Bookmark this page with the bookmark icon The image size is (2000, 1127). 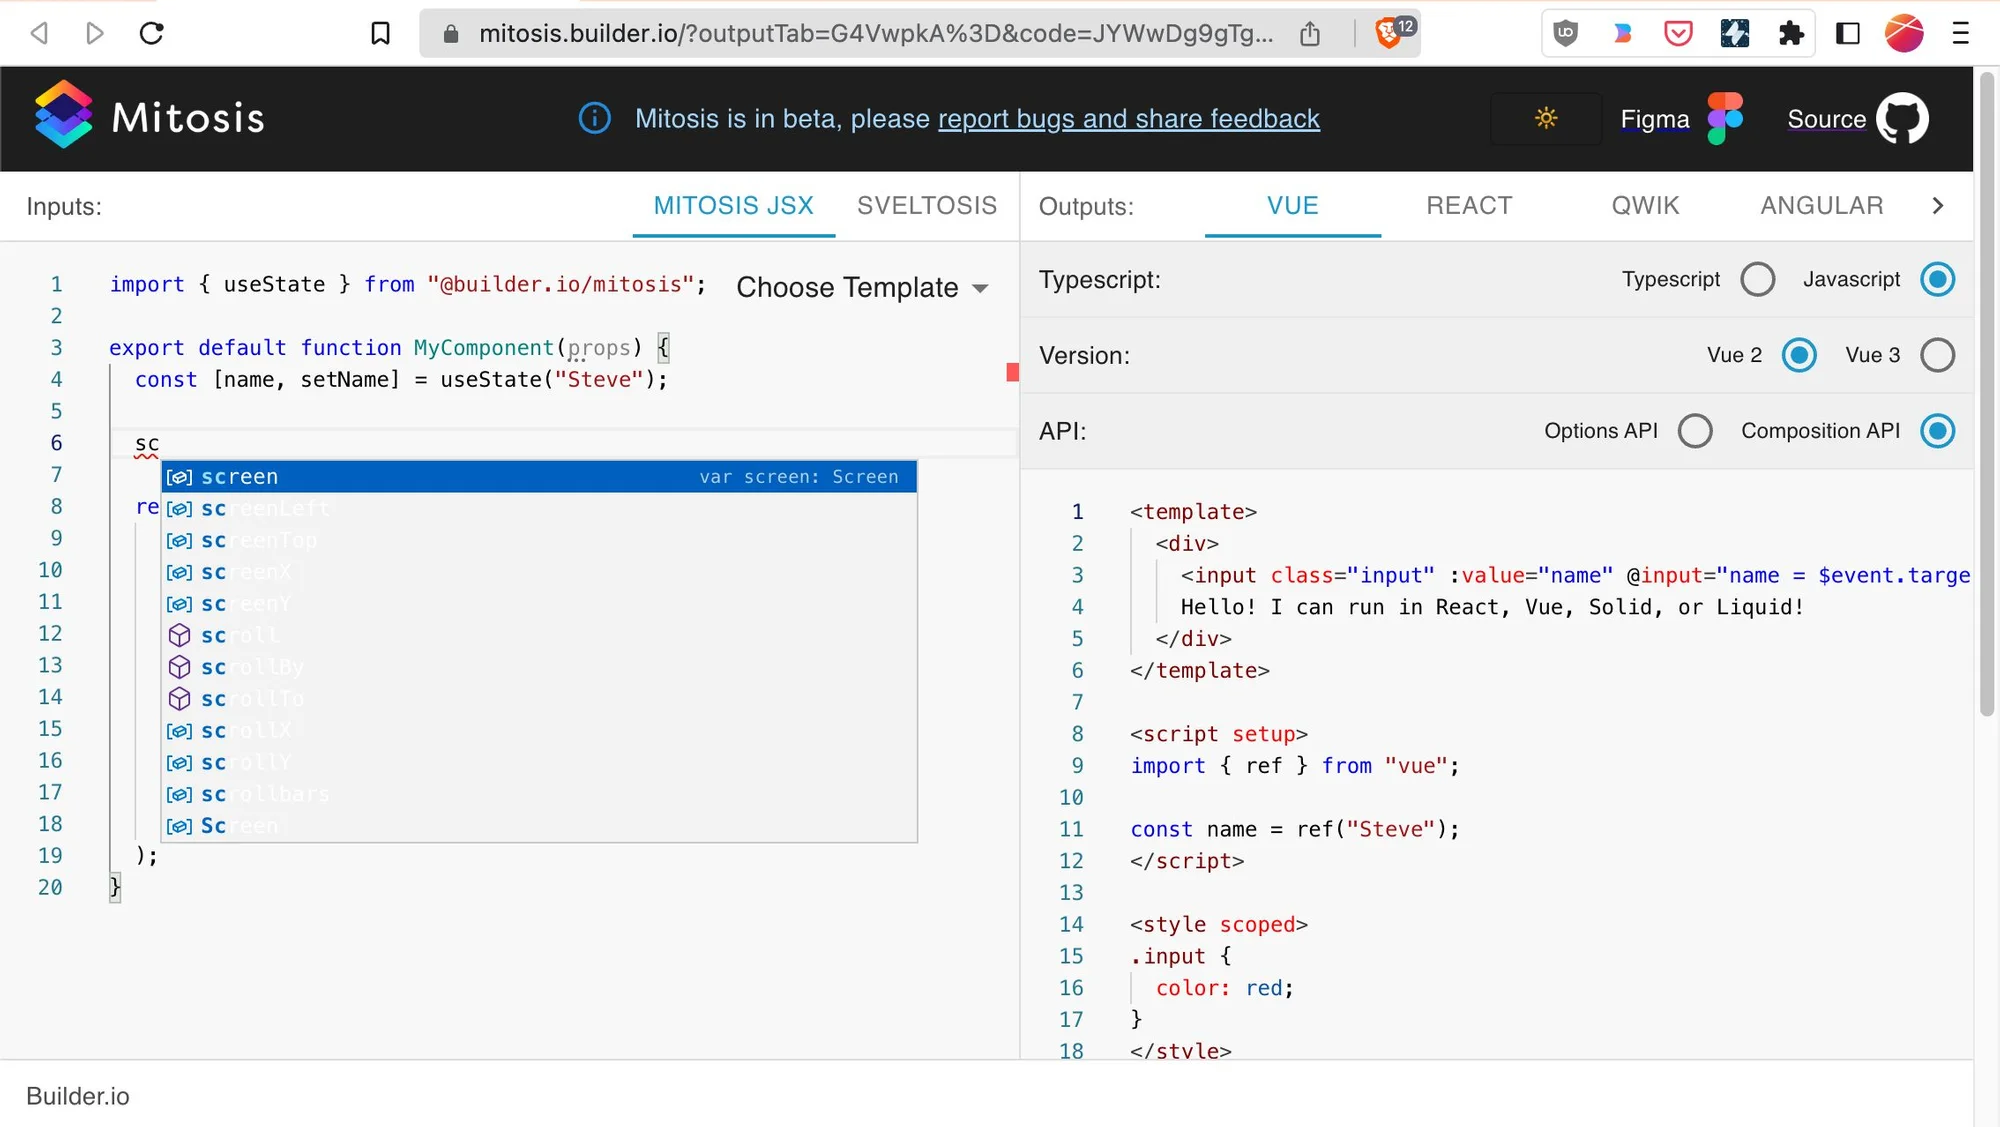[x=380, y=34]
